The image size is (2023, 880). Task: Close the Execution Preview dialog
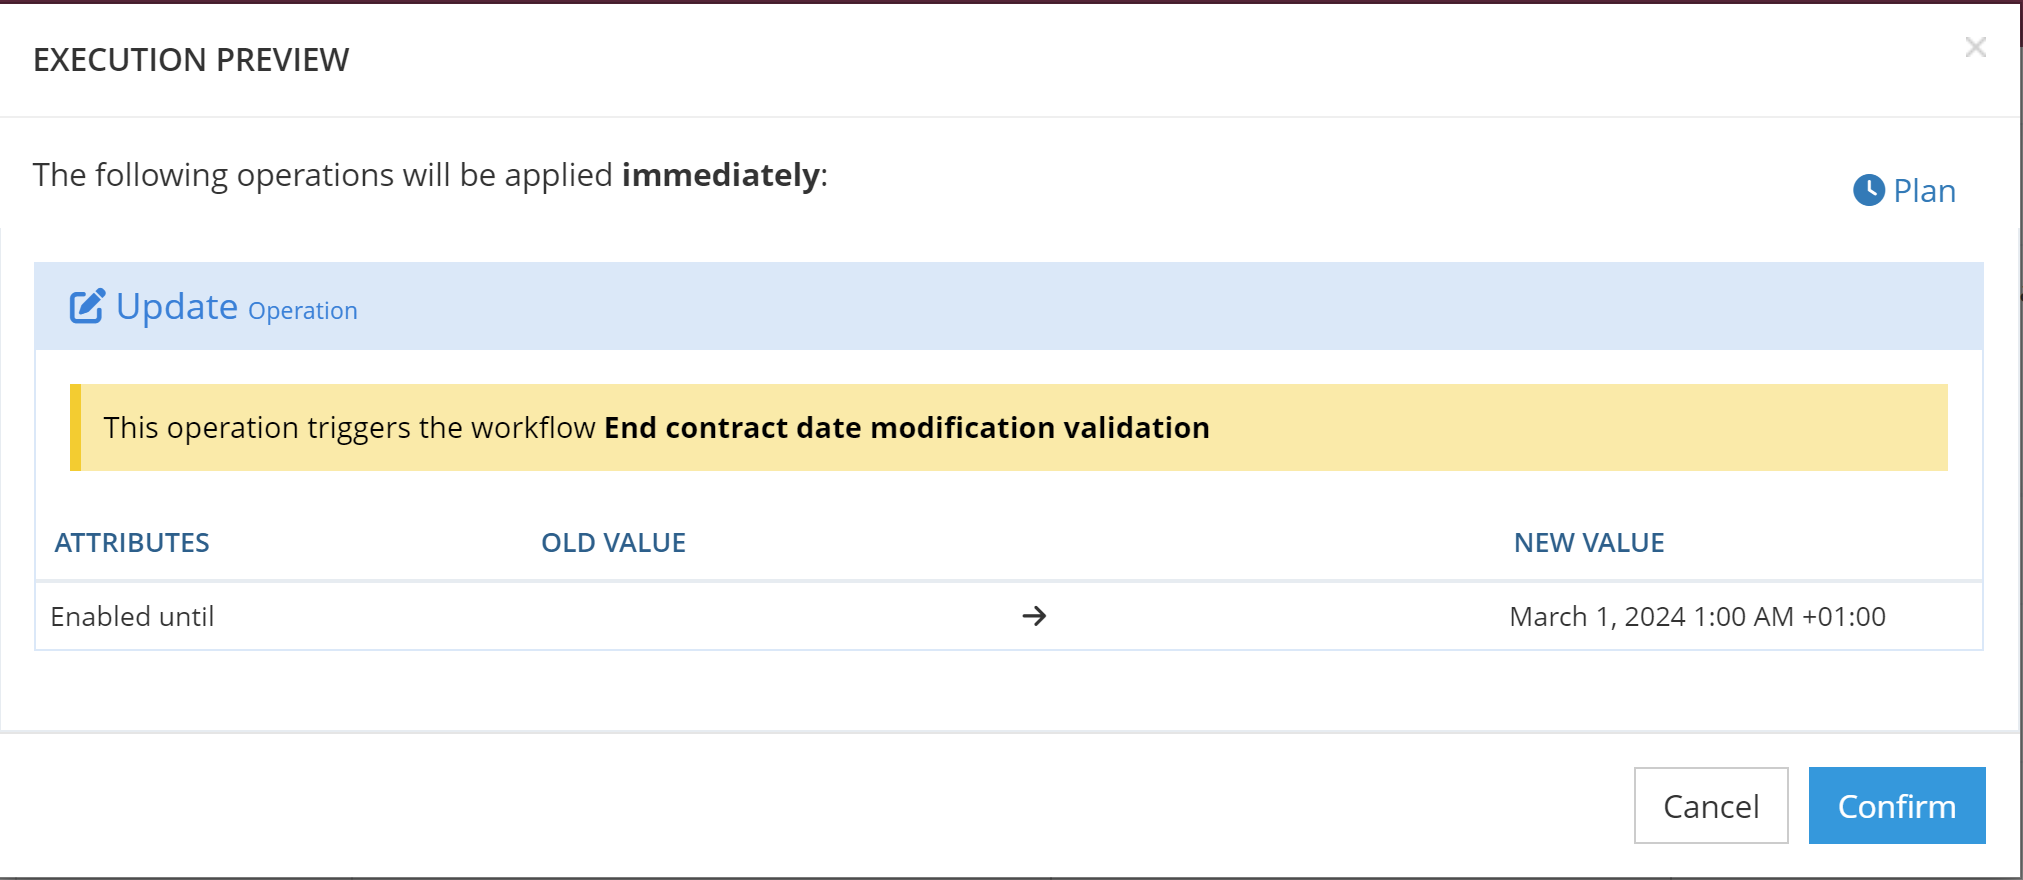[1975, 47]
